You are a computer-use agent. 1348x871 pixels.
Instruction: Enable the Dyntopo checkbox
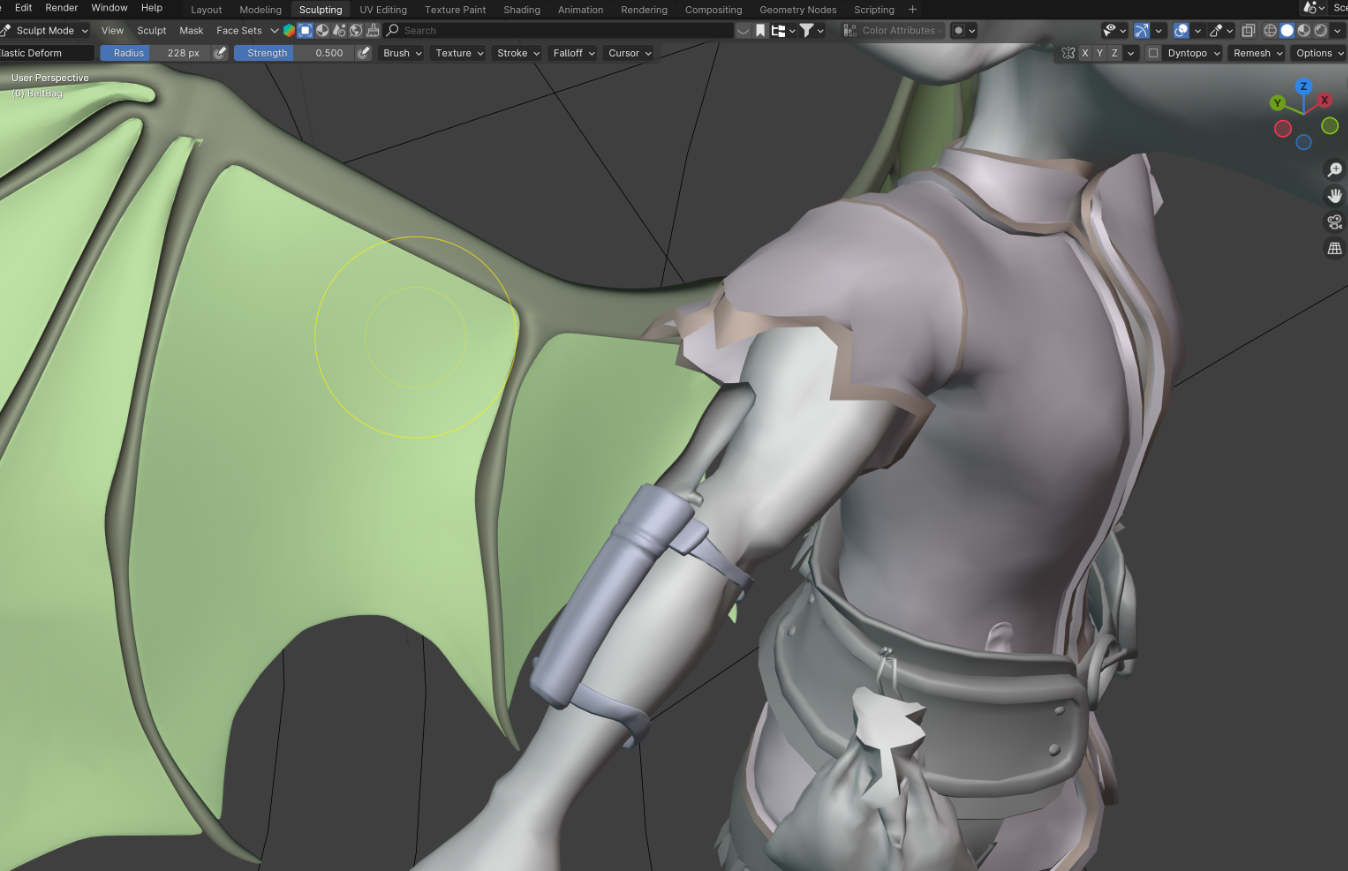coord(1153,53)
